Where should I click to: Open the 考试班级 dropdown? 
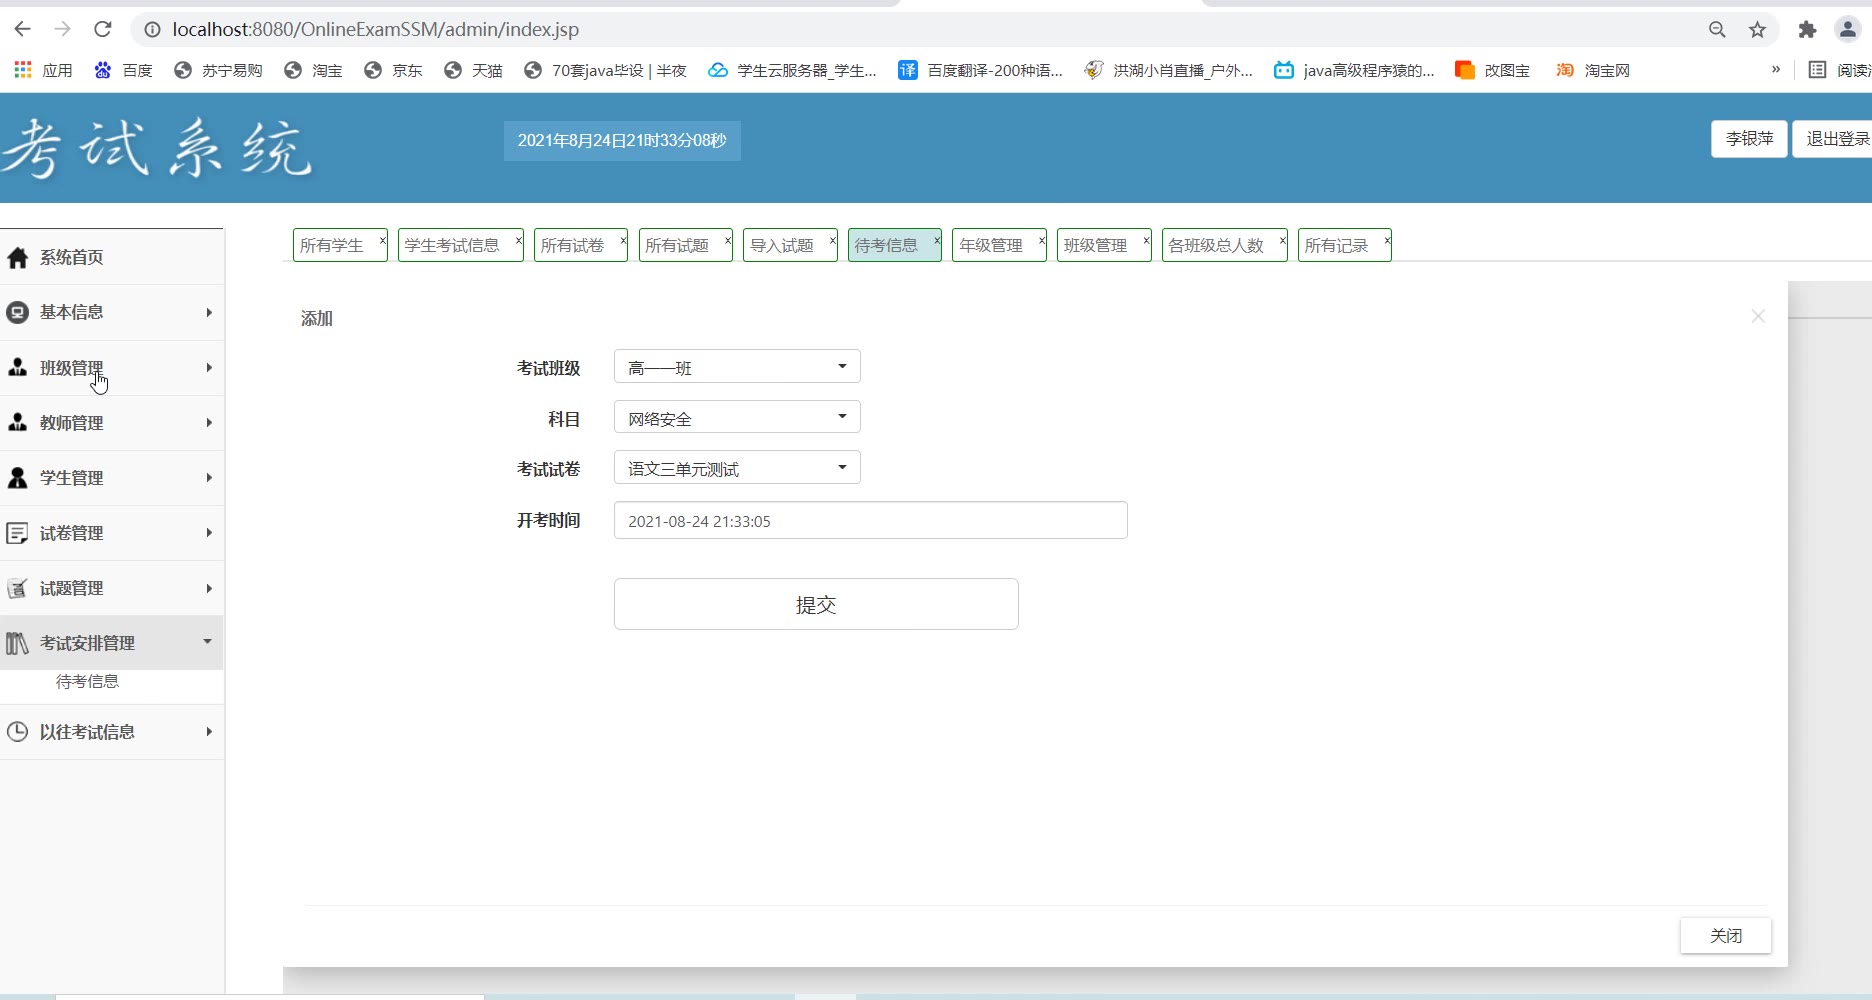pyautogui.click(x=737, y=367)
